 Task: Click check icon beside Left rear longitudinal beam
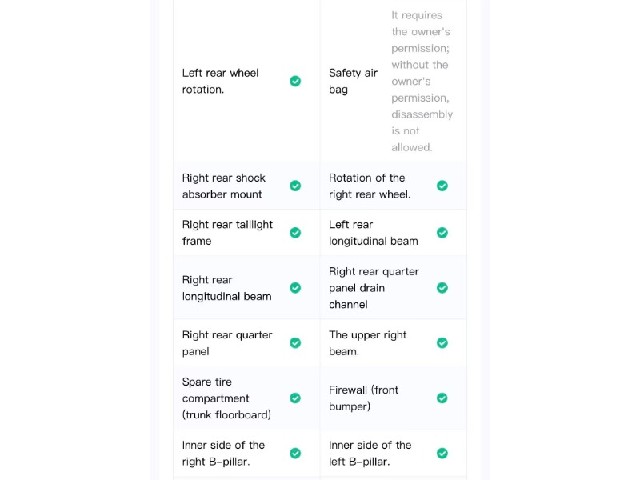(x=442, y=233)
